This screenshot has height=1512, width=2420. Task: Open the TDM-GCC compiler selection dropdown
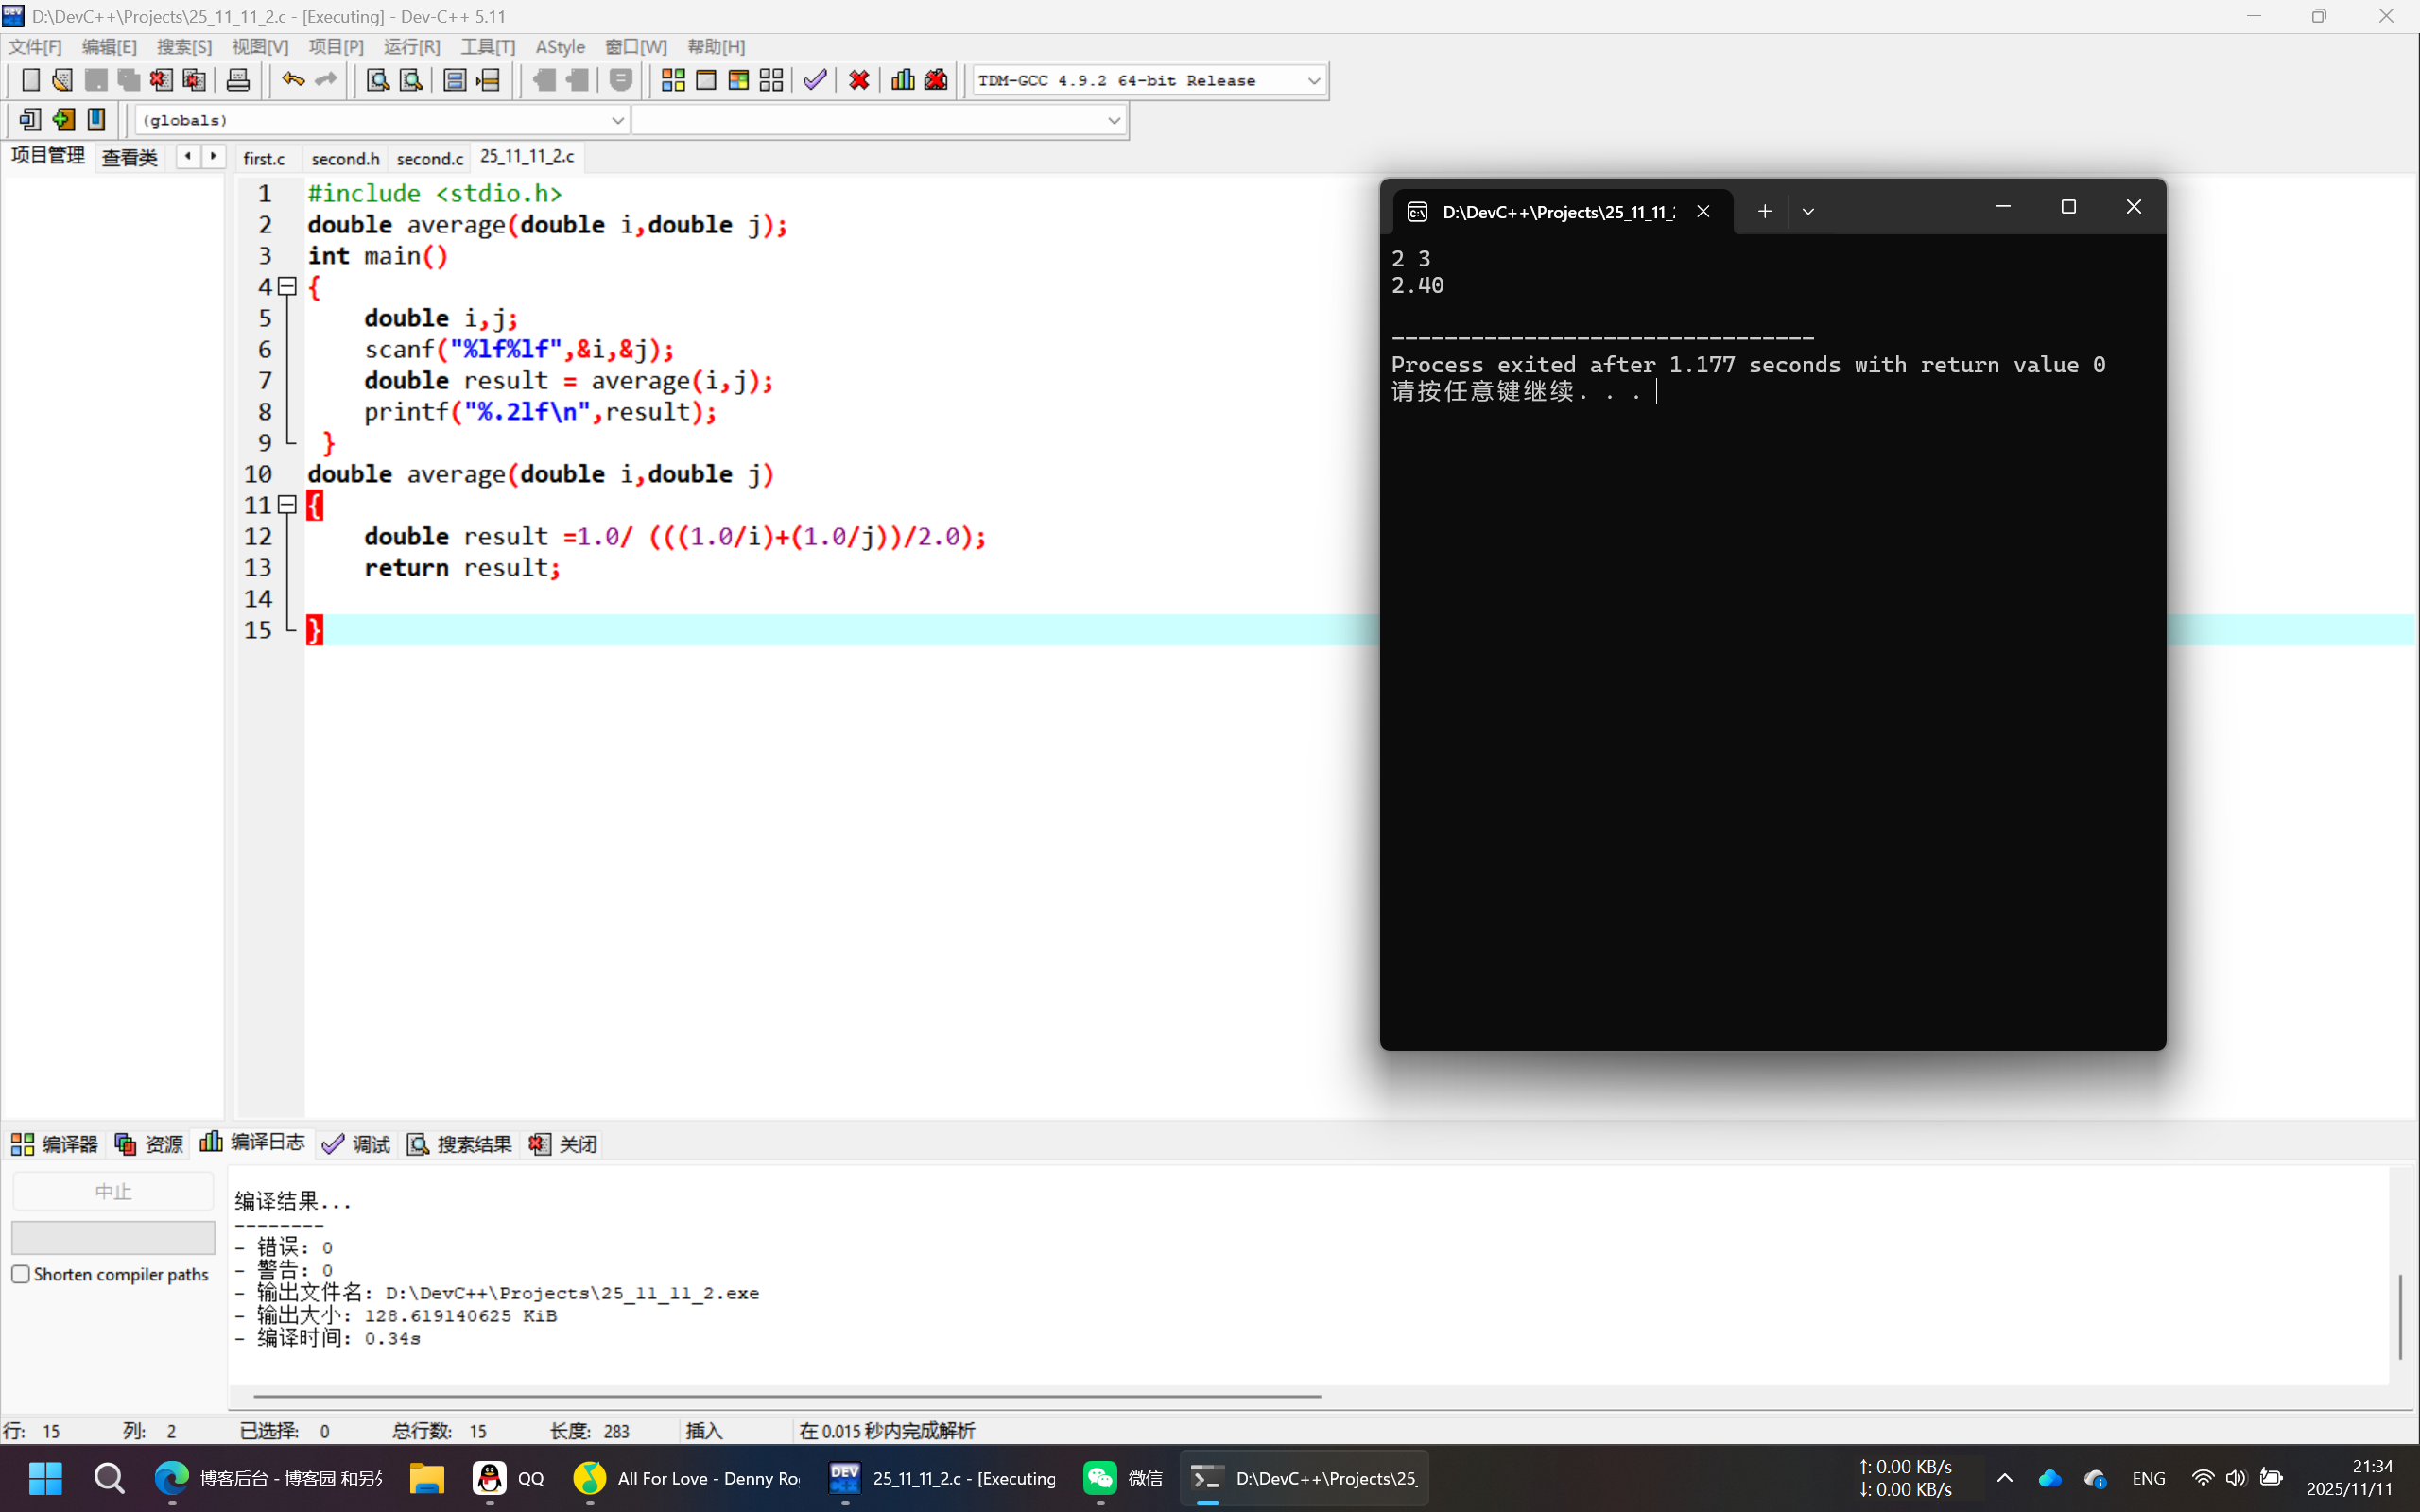pyautogui.click(x=1313, y=81)
